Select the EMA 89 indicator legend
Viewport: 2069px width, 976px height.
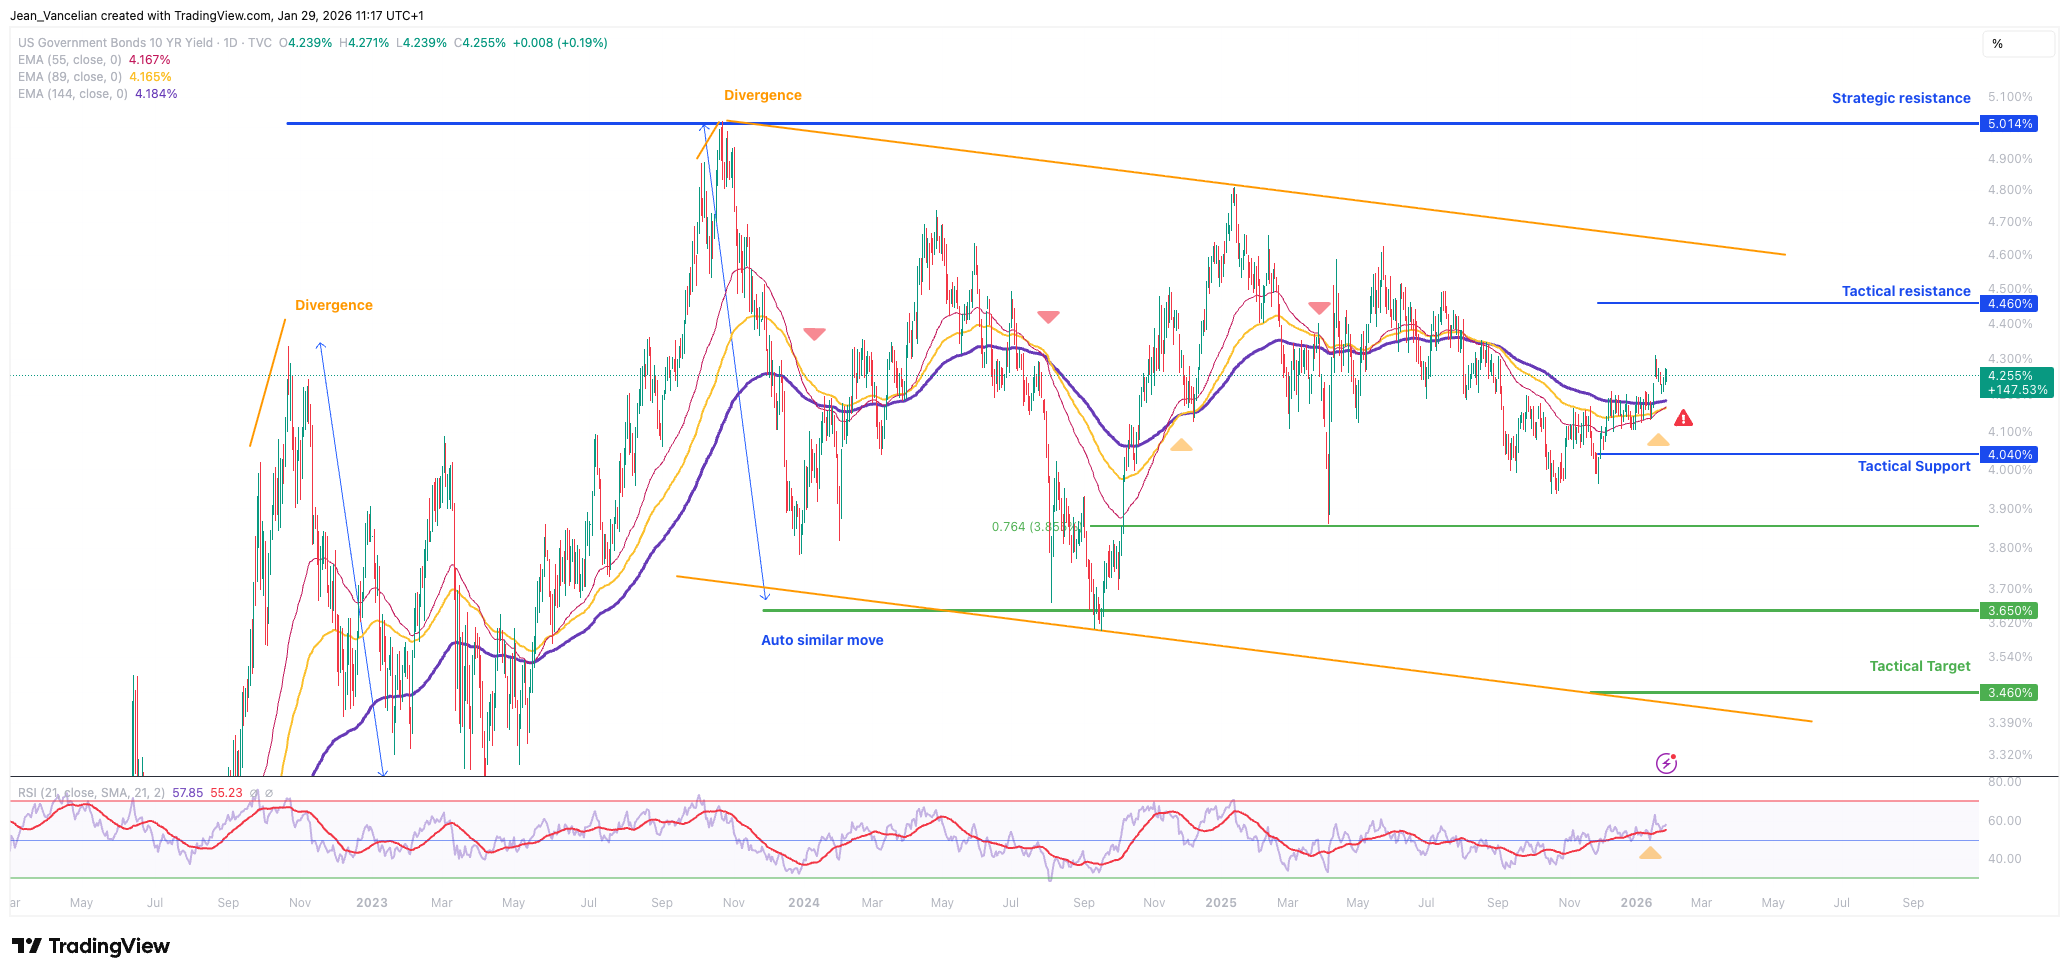pyautogui.click(x=70, y=77)
